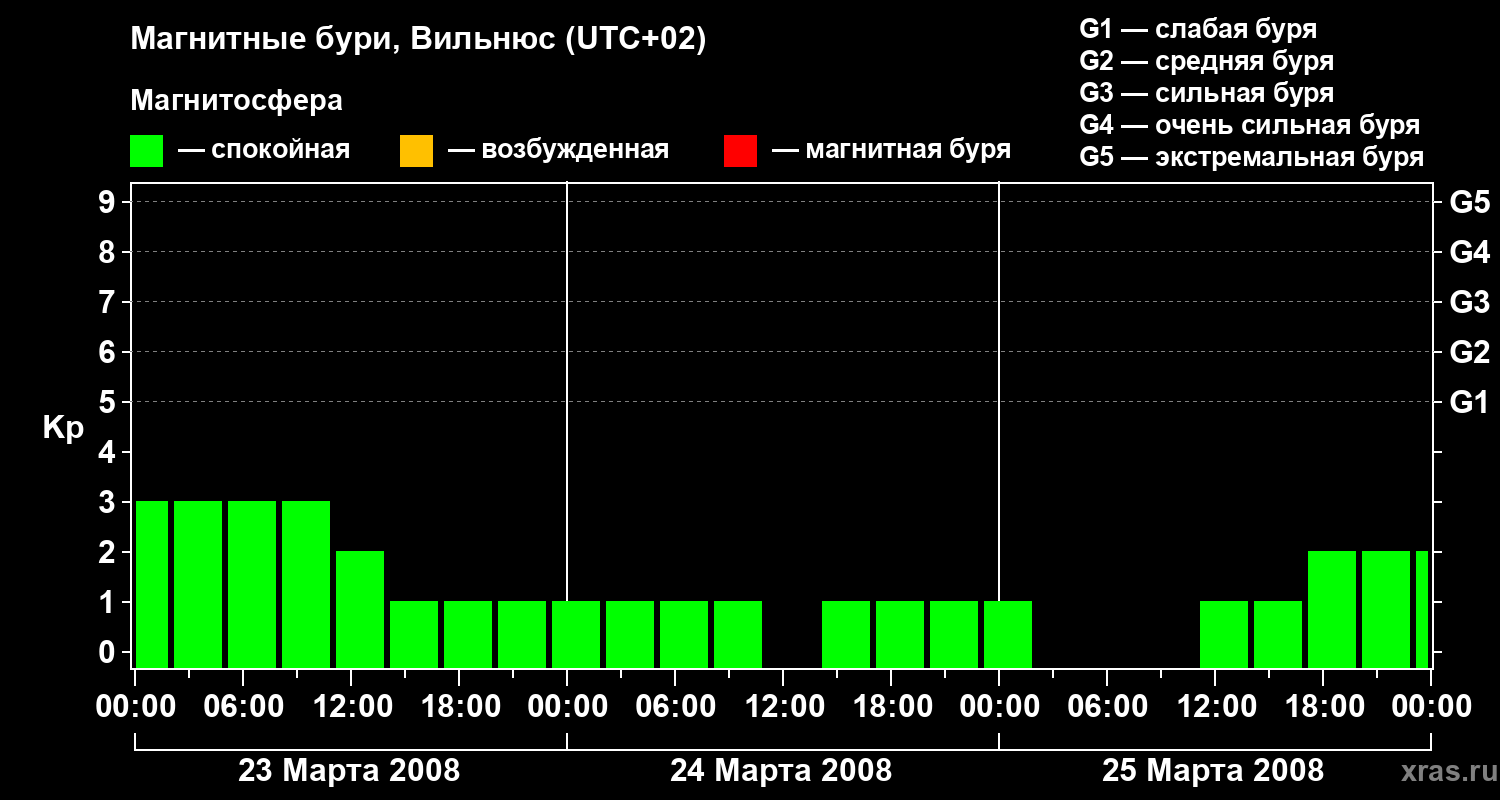Click the Kp 2 bar at 18:00 on 25 March
Viewport: 1500px width, 800px height.
pos(1332,609)
